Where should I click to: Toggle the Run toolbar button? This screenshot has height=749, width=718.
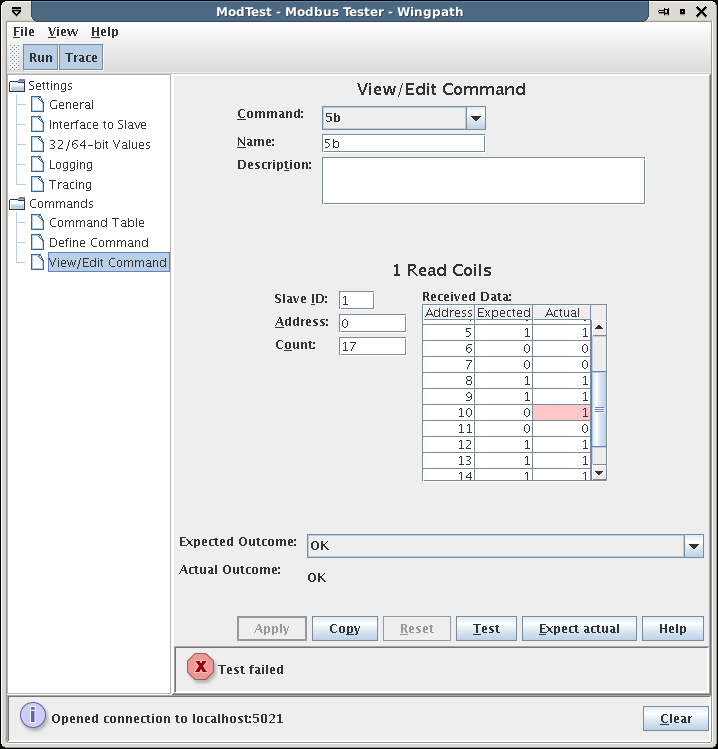coord(41,57)
